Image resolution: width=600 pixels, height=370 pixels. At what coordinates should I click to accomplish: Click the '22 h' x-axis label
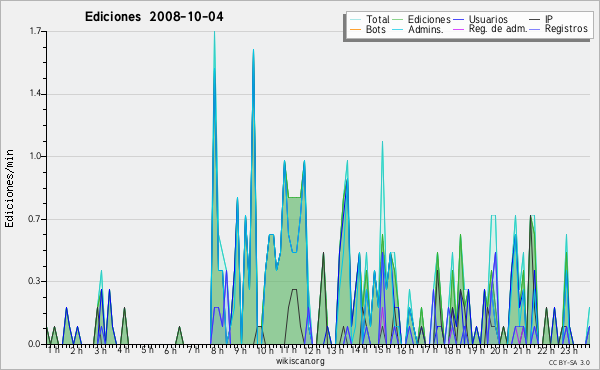coord(546,350)
